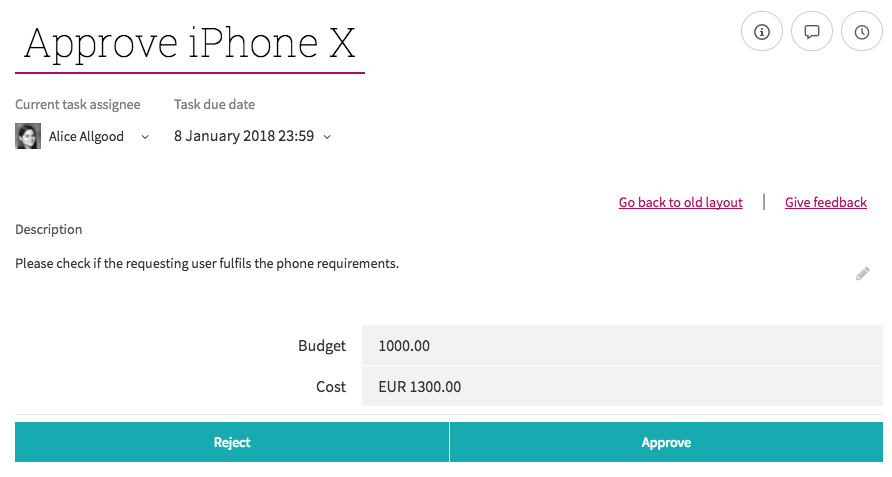This screenshot has height=477, width=892.
Task: Click the Current task assignee label
Action: click(x=77, y=104)
